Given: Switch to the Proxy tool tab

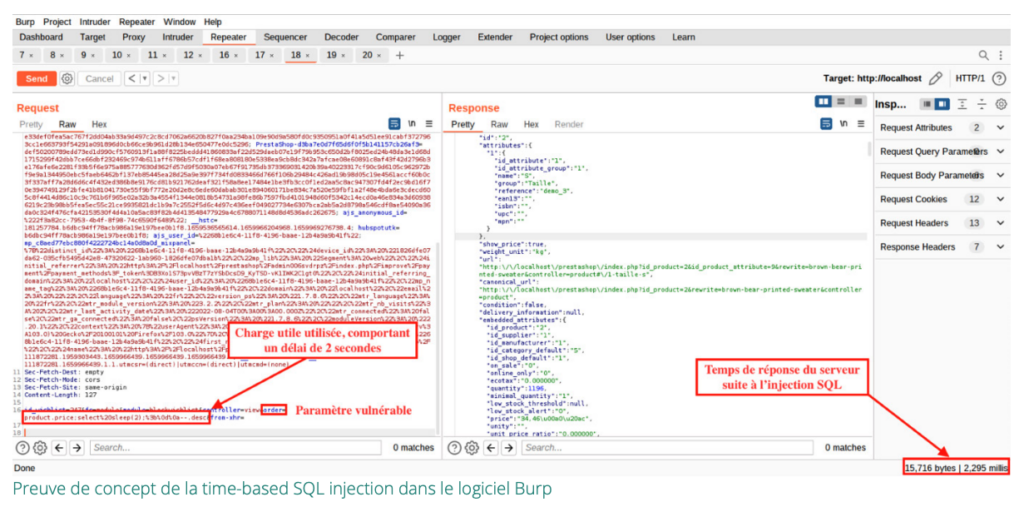Looking at the screenshot, I should (x=134, y=37).
